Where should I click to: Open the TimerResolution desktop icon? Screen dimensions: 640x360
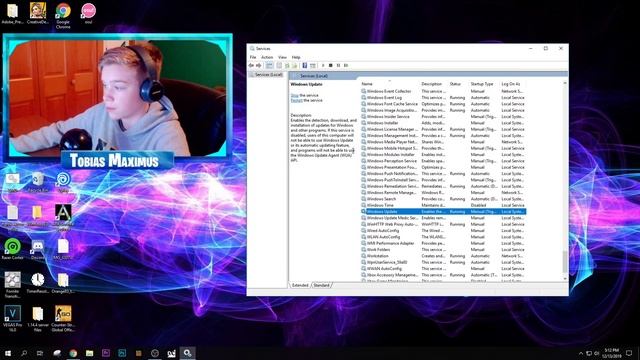pos(38,283)
